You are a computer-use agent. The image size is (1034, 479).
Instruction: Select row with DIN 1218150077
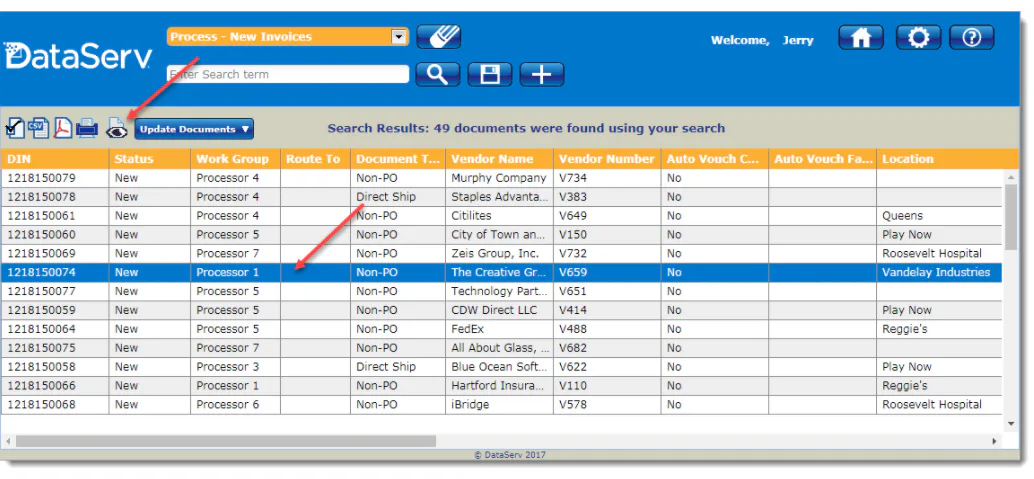[x=501, y=291]
